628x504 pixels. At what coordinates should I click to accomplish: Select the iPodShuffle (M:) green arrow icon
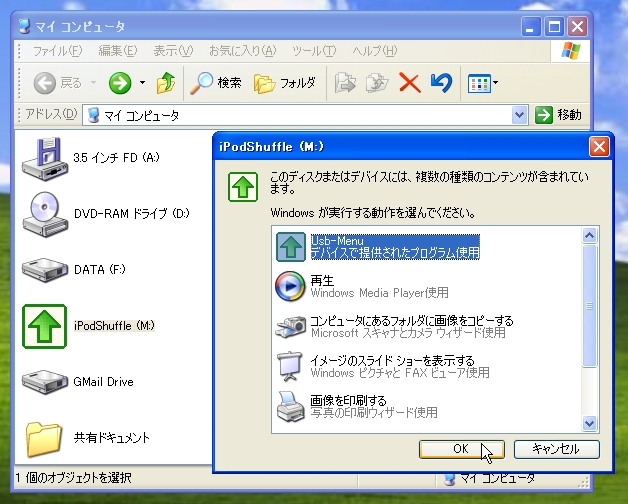[44, 326]
